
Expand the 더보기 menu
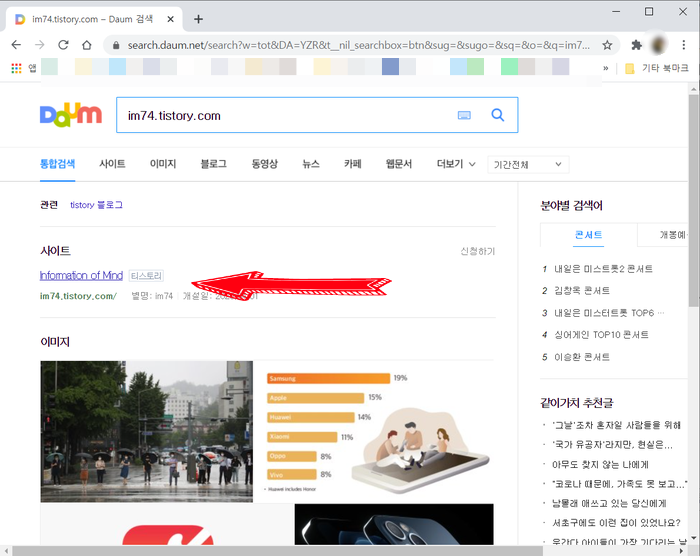pyautogui.click(x=456, y=164)
